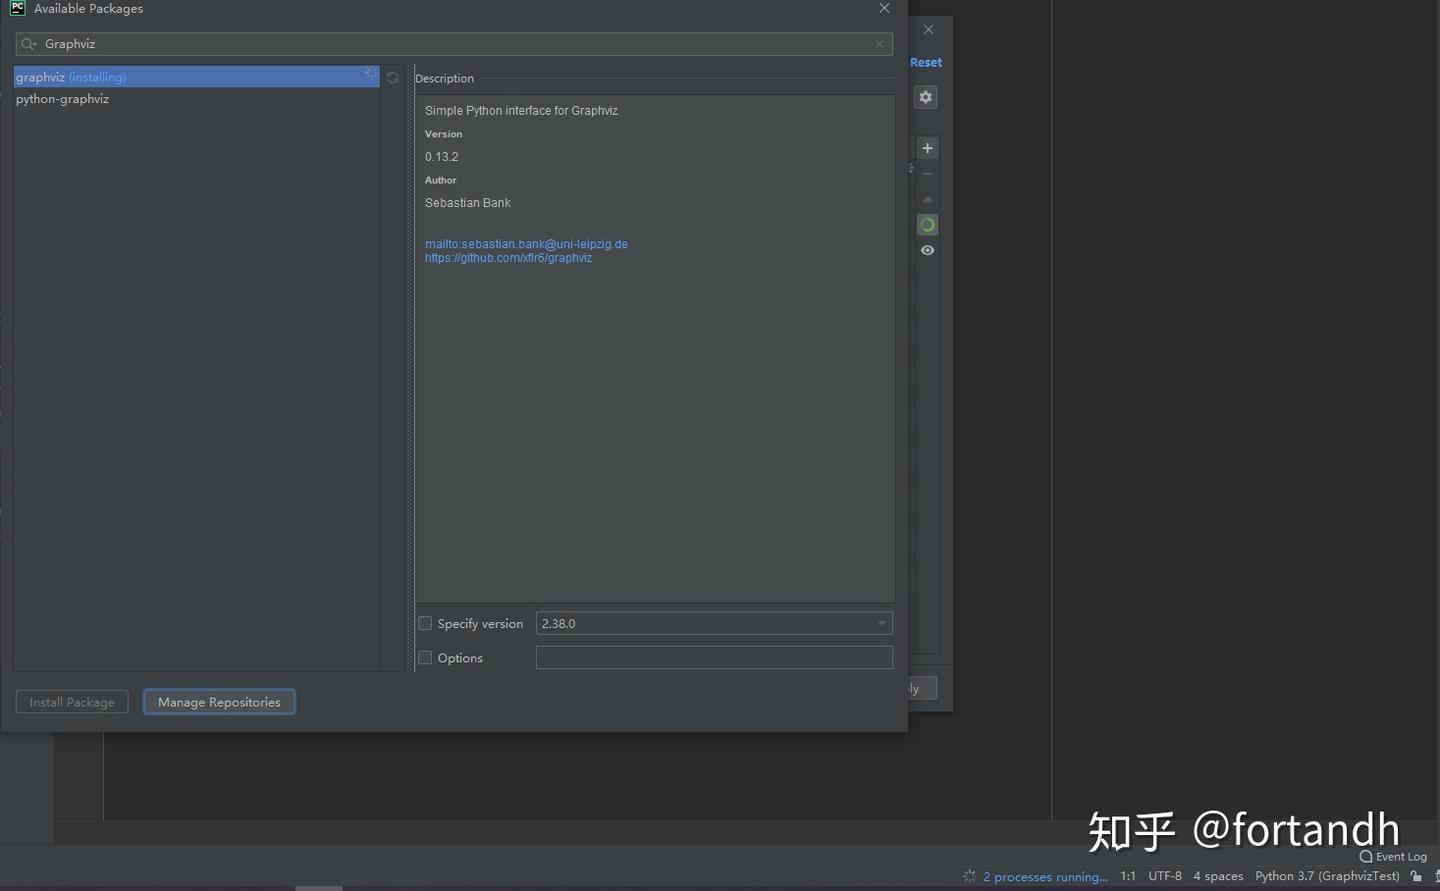Toggle the early releases eye icon
The image size is (1440, 891).
coord(927,250)
